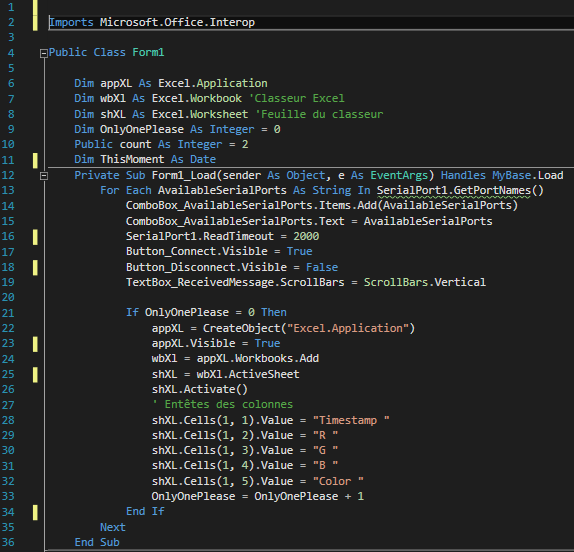Click the "Color " string on line 32
Screen dimensions: 574x552
[x=338, y=481]
